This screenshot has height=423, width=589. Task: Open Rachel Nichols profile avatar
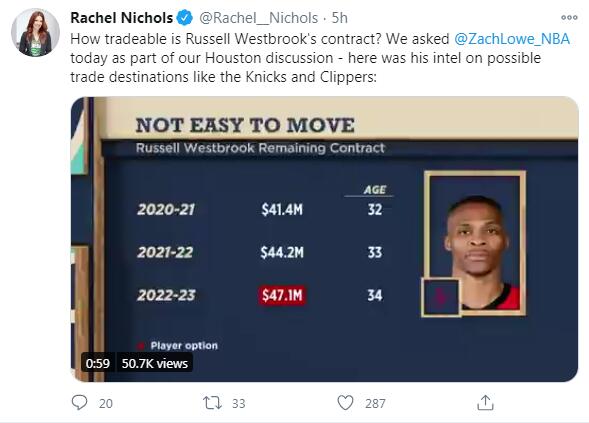pyautogui.click(x=35, y=32)
